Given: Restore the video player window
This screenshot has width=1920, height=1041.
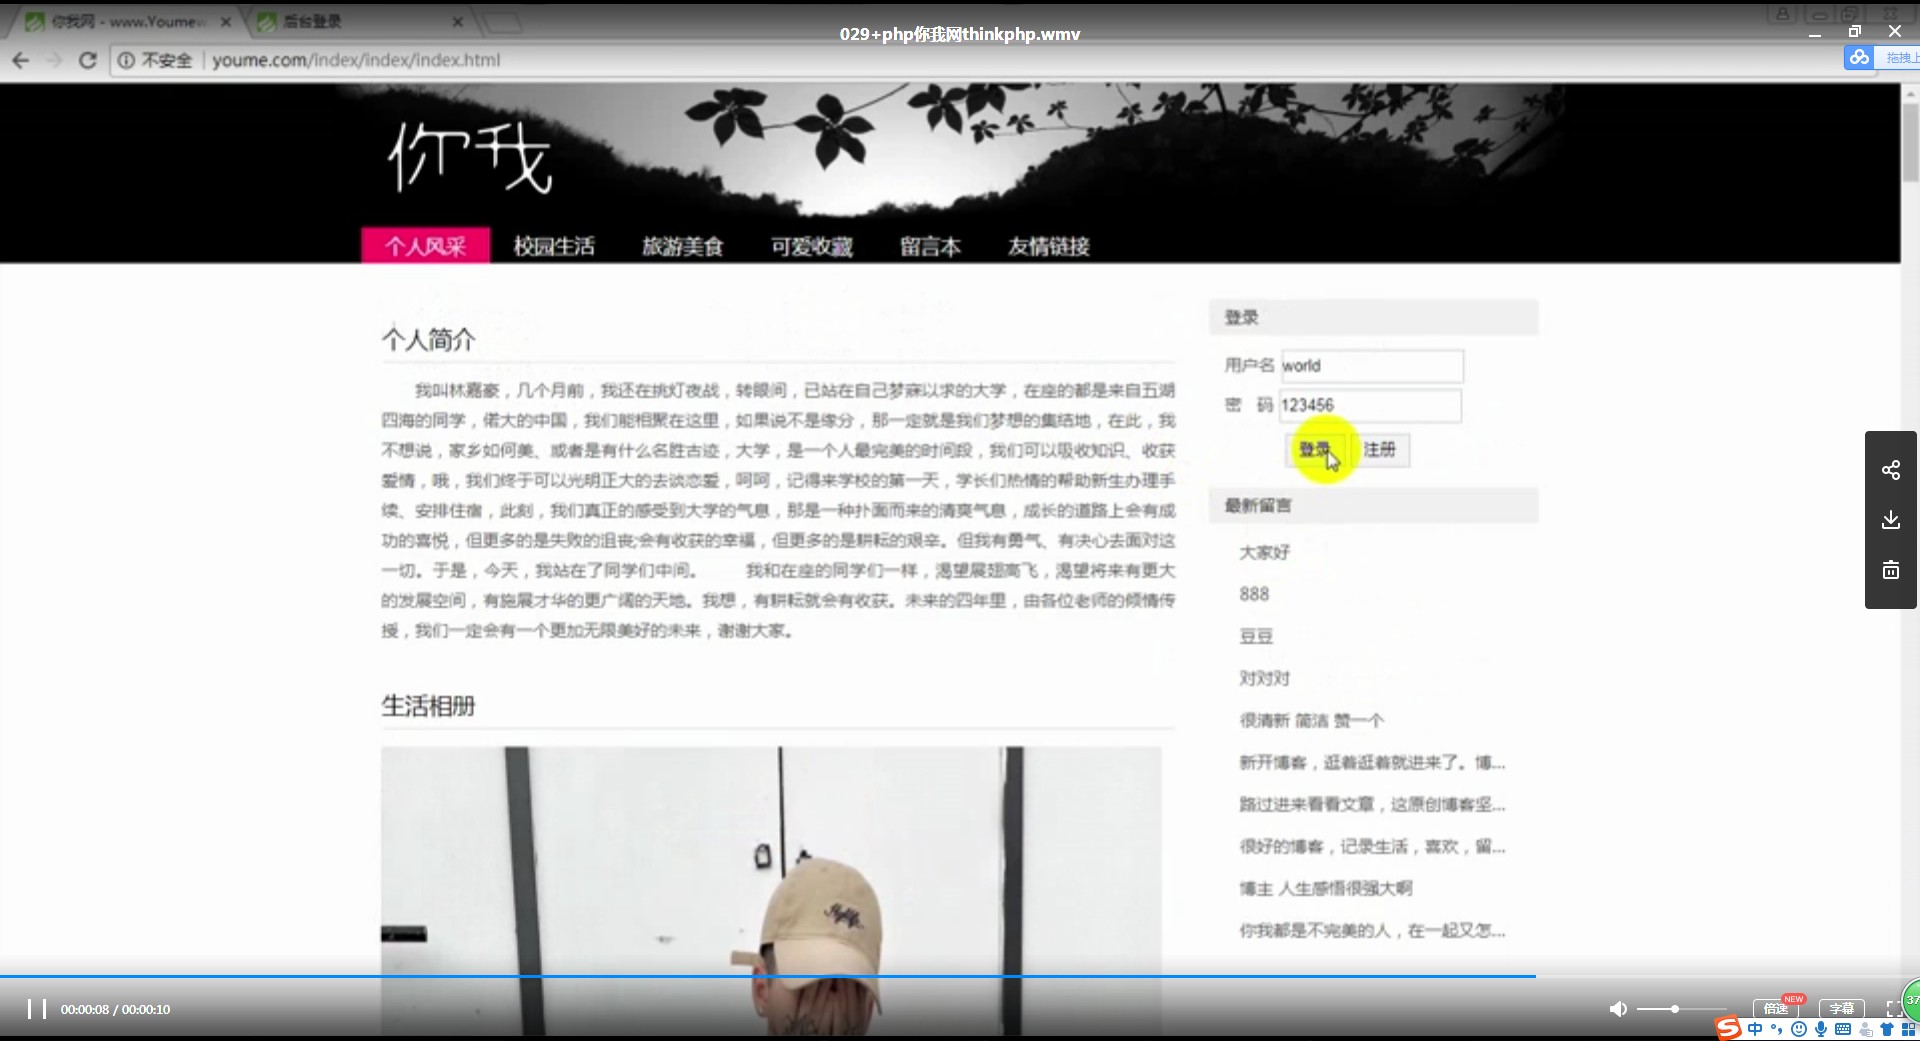Looking at the screenshot, I should coord(1855,32).
